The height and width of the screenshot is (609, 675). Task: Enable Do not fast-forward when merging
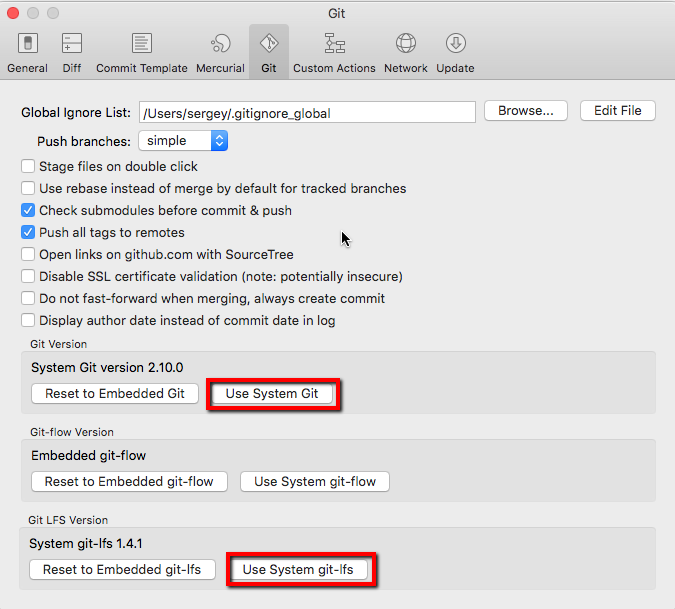[28, 298]
